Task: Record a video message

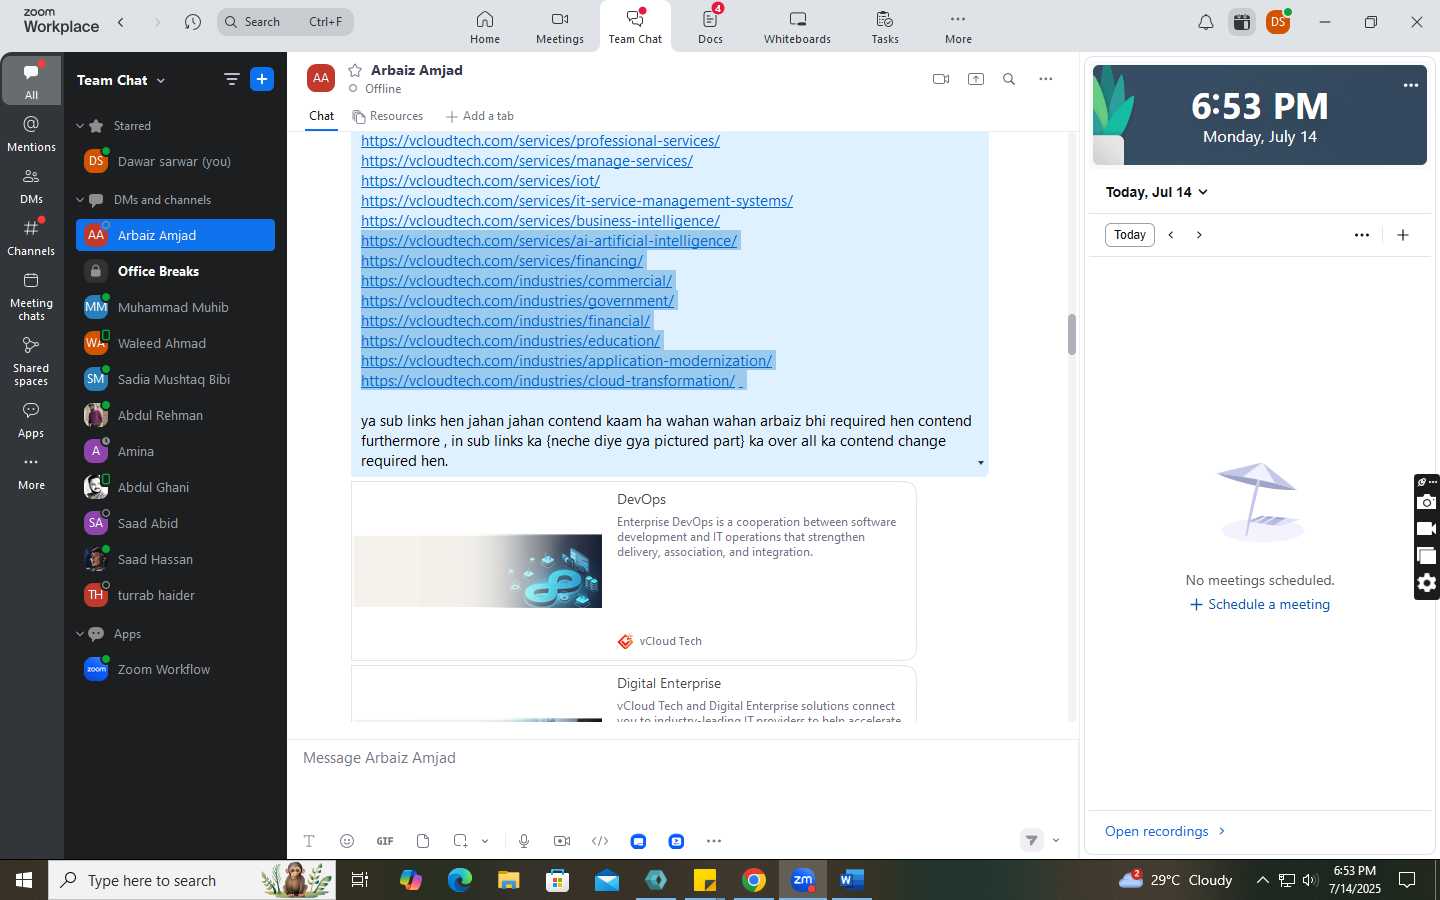Action: click(x=562, y=841)
